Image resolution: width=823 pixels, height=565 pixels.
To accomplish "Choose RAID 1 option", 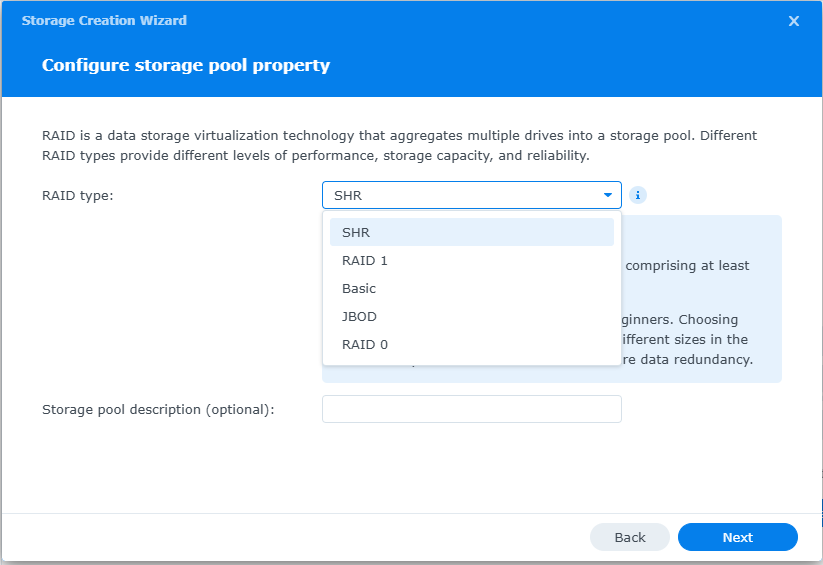I will [x=472, y=260].
